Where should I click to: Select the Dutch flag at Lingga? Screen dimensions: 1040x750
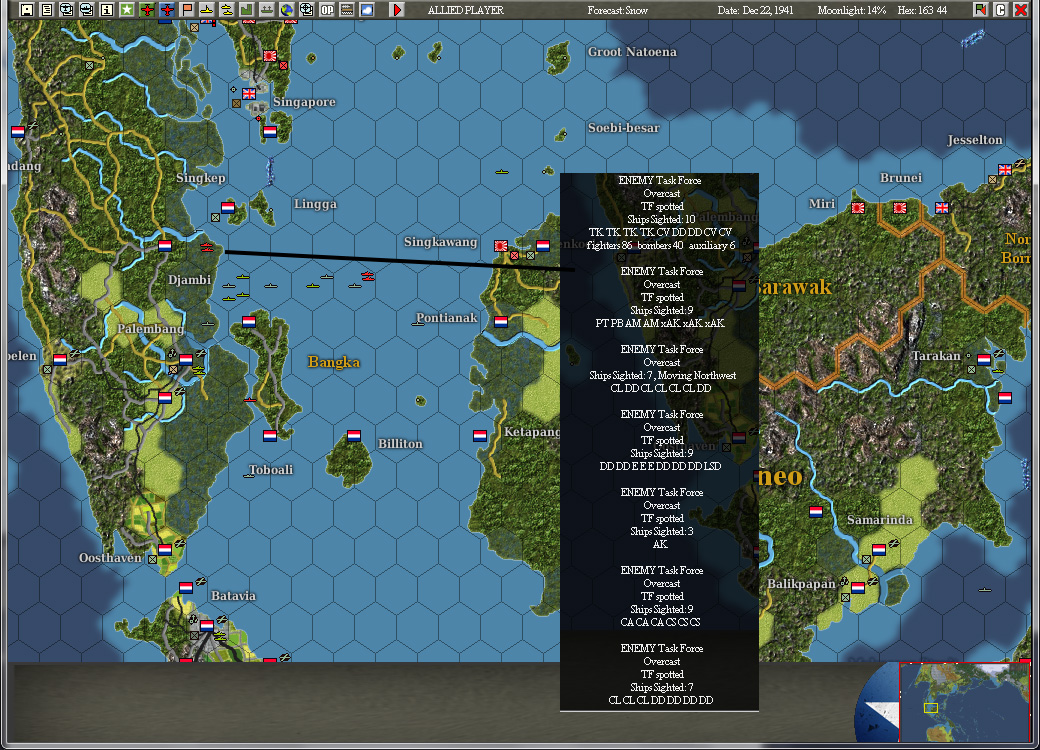point(228,208)
